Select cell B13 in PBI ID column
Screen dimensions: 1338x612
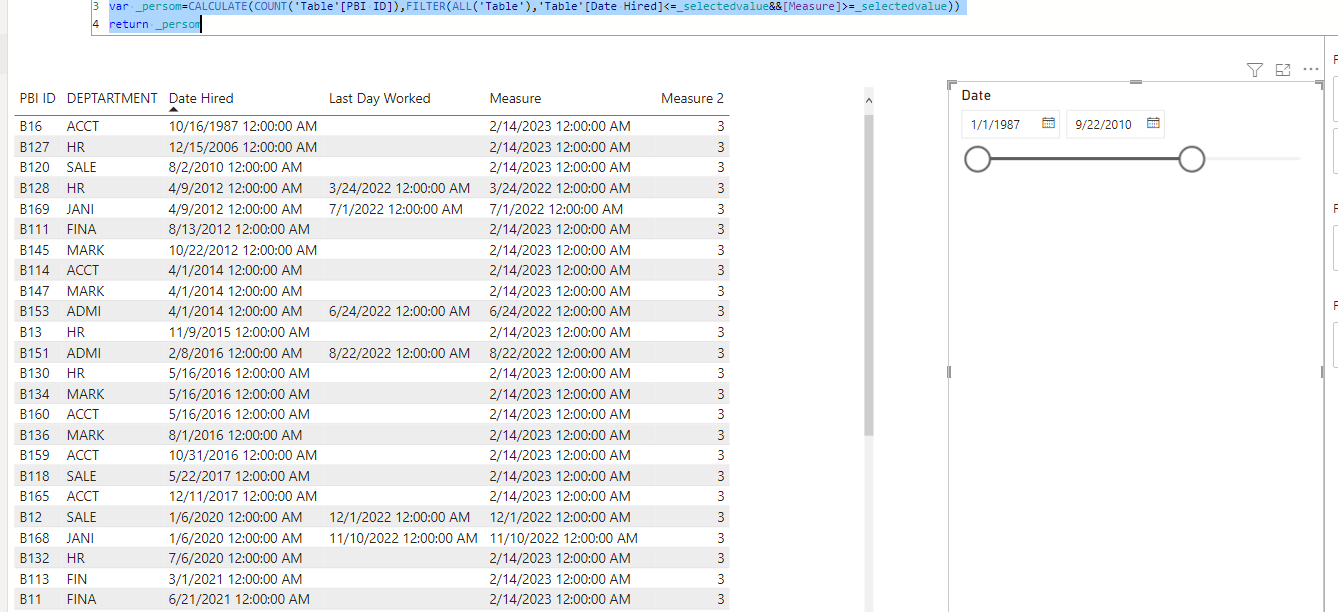[31, 332]
